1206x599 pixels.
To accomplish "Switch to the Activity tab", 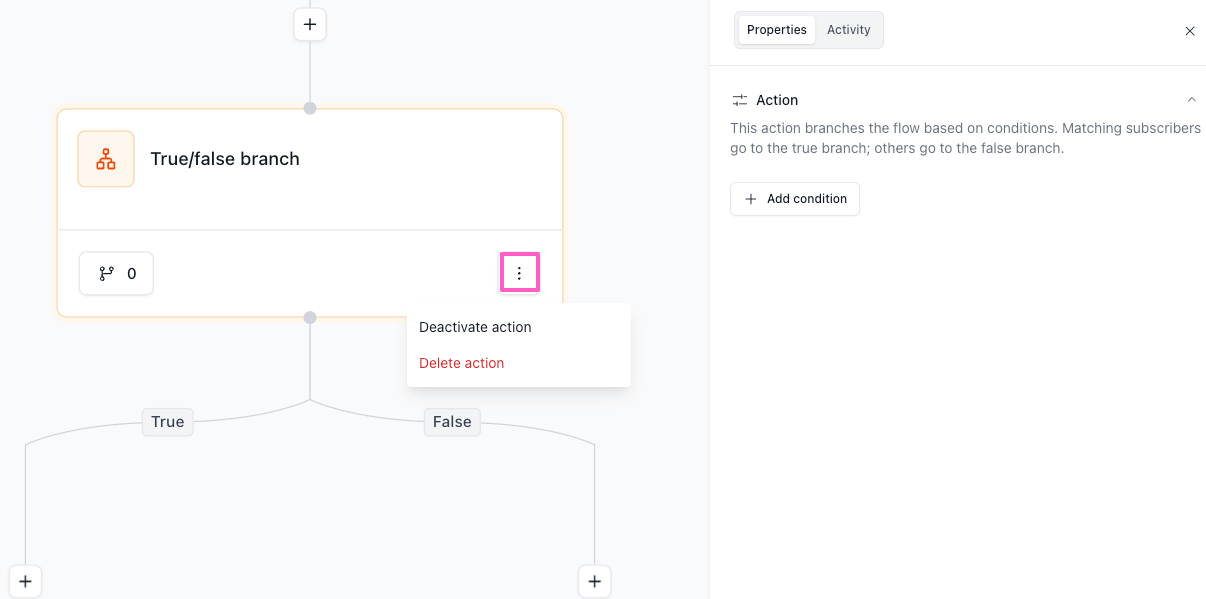I will (848, 30).
